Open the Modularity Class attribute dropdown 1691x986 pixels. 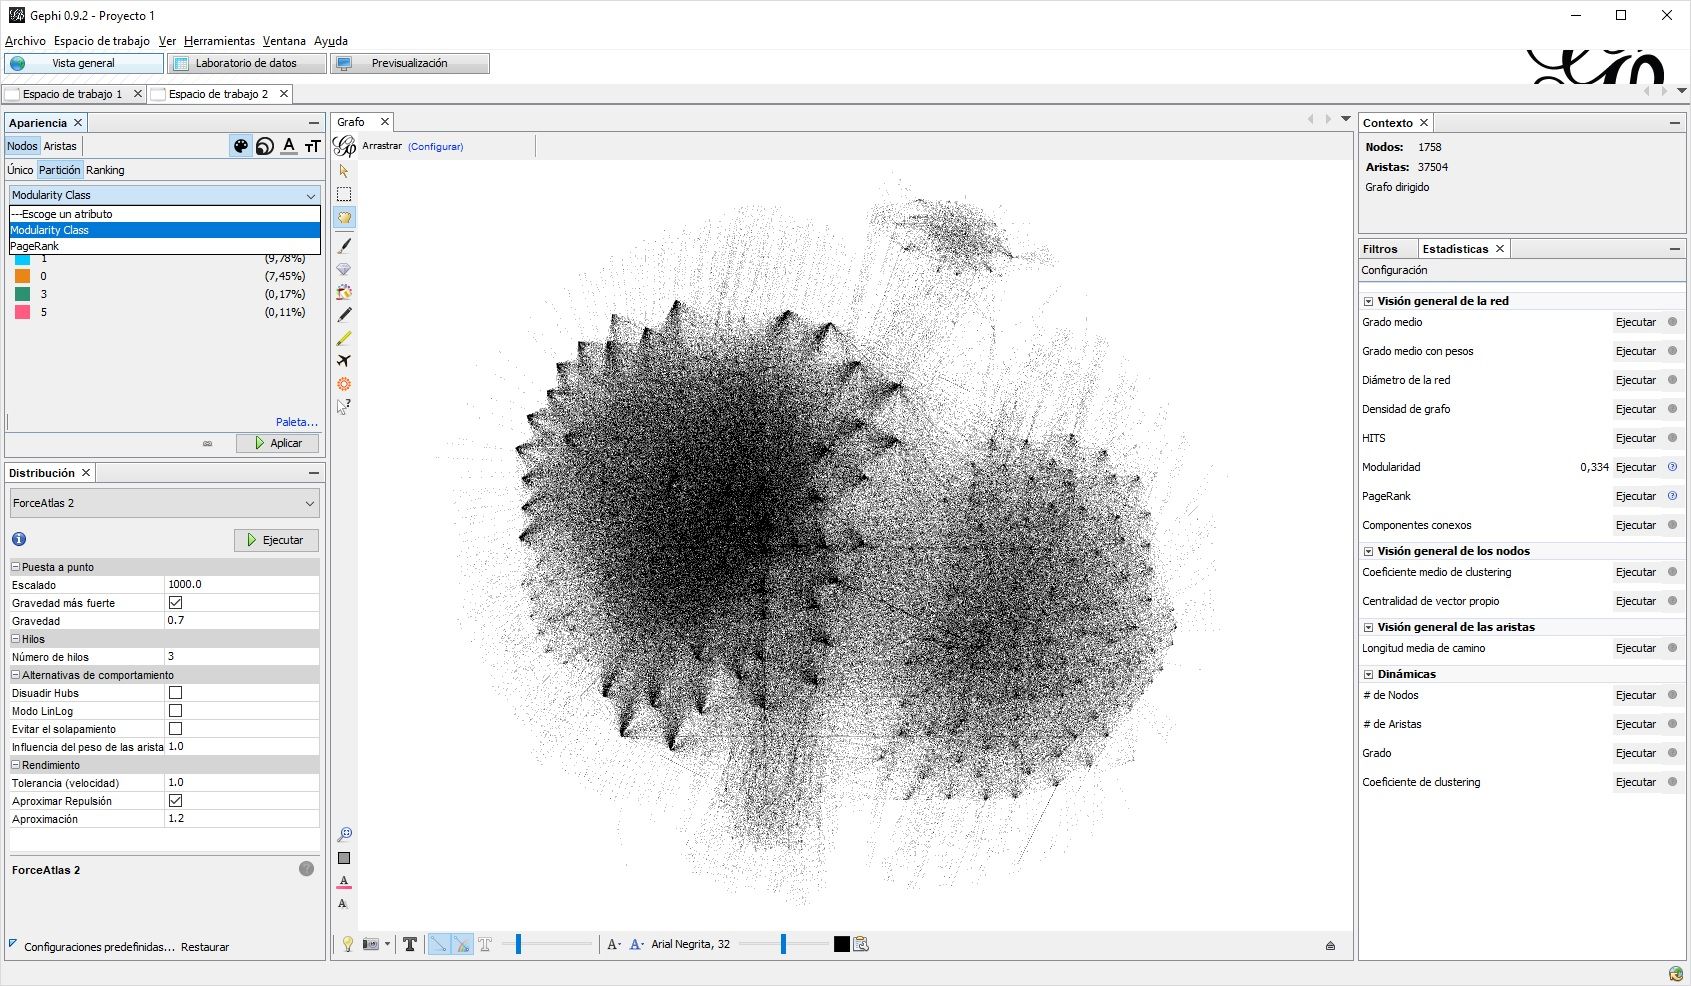(x=164, y=195)
